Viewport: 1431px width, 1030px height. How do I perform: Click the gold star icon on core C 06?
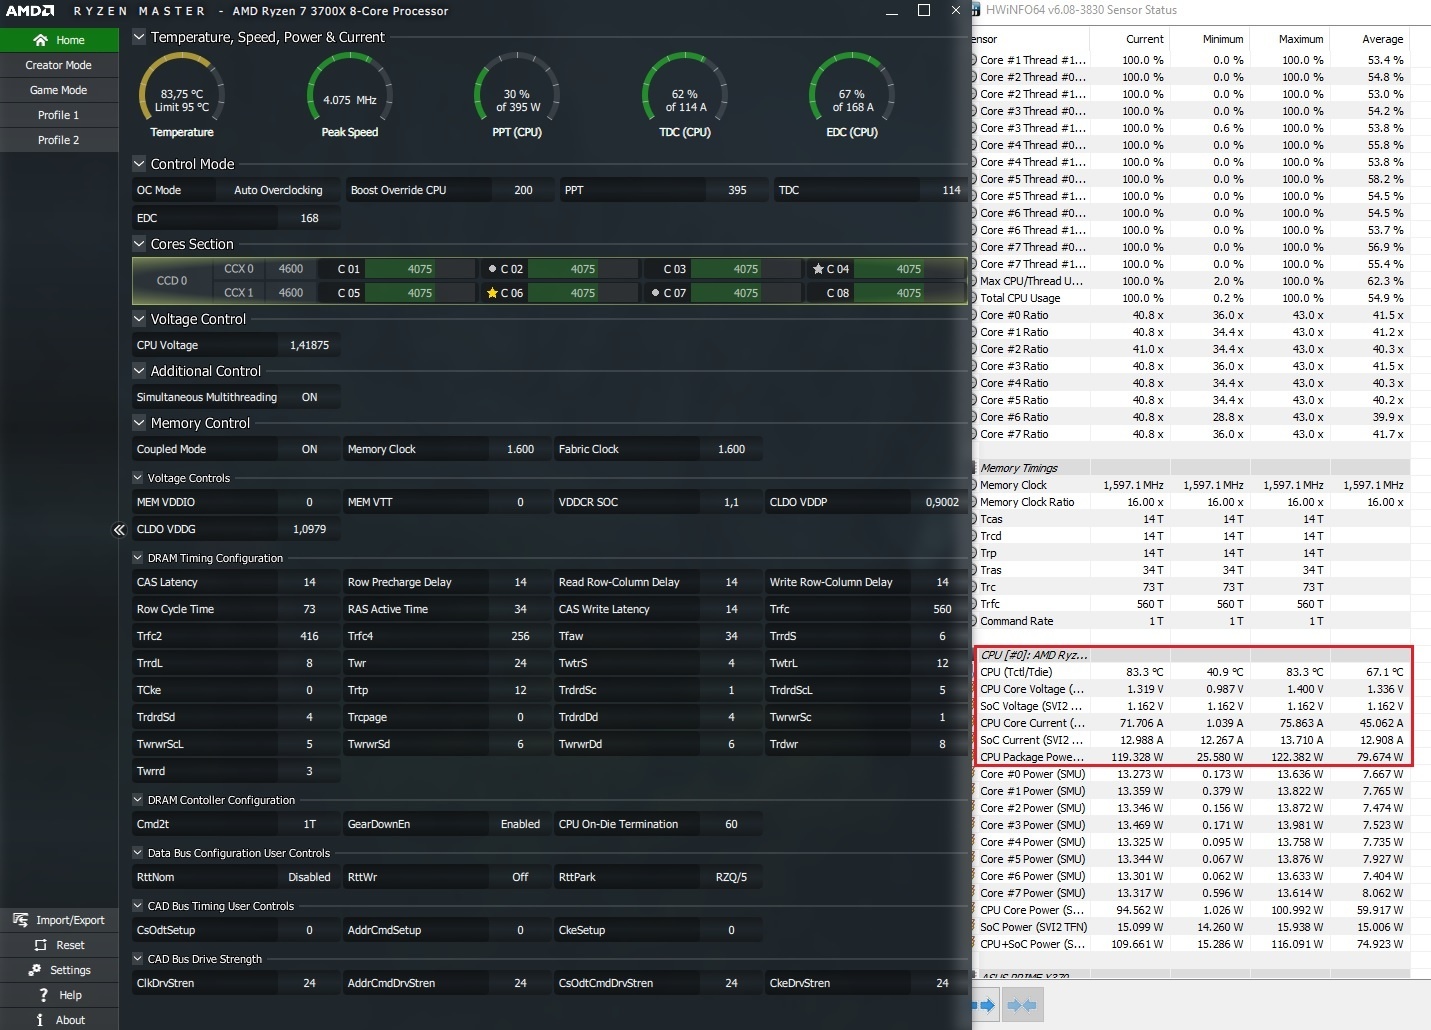tap(492, 293)
